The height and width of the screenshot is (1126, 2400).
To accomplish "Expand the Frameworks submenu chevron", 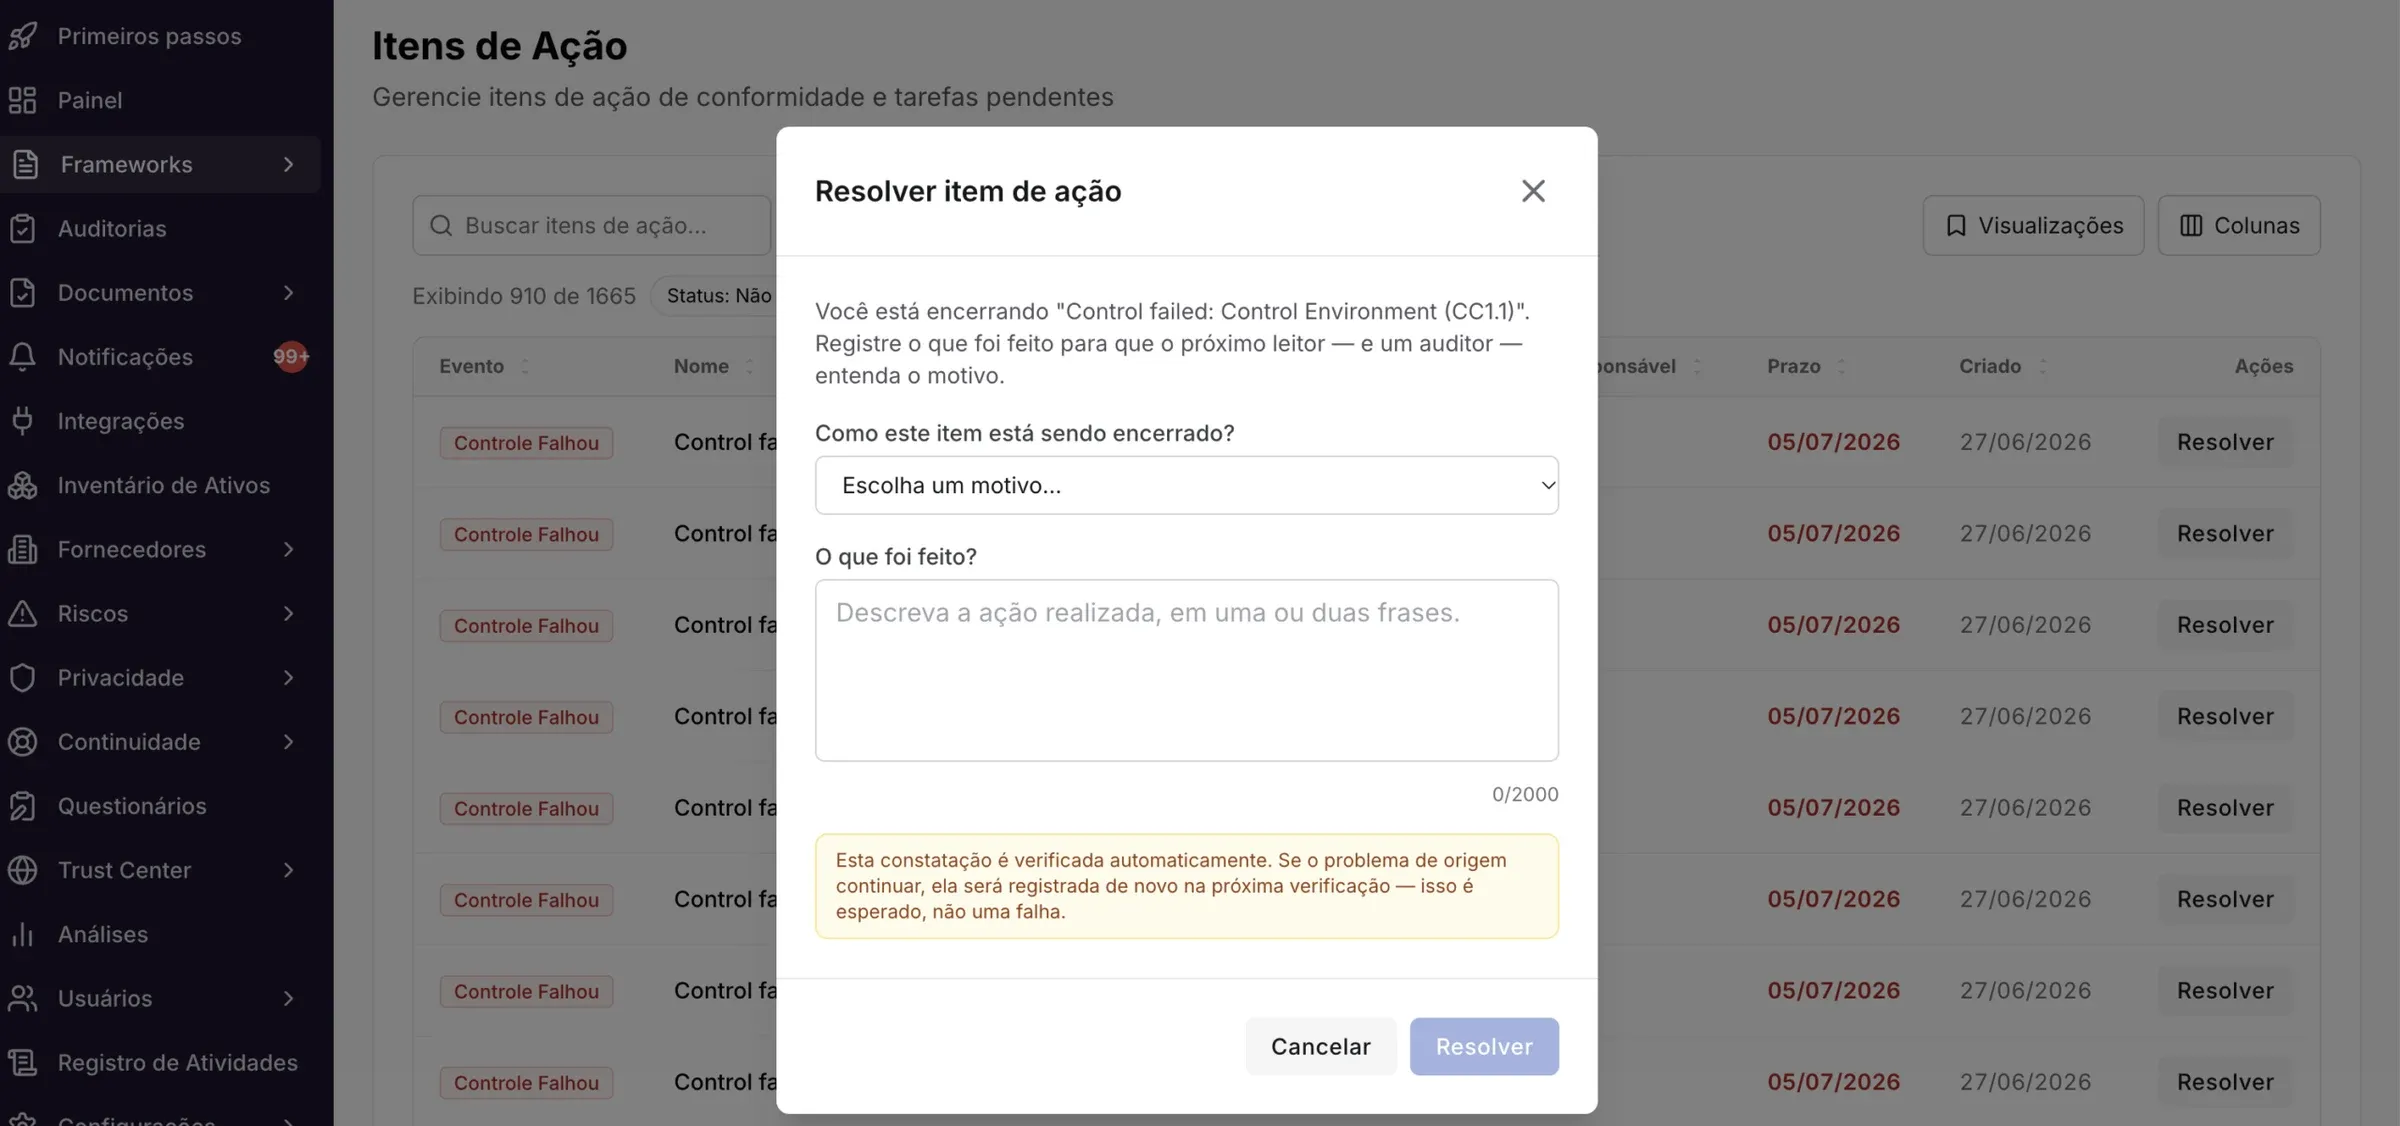I will [x=288, y=164].
